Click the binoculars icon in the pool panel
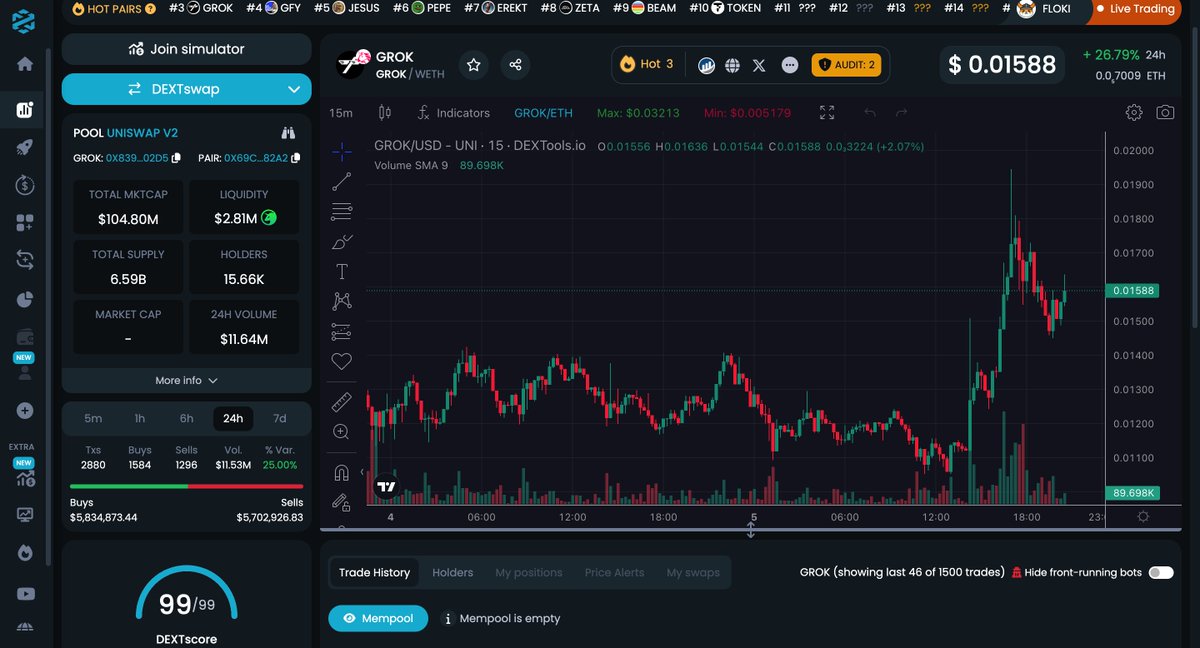1200x648 pixels. (288, 132)
